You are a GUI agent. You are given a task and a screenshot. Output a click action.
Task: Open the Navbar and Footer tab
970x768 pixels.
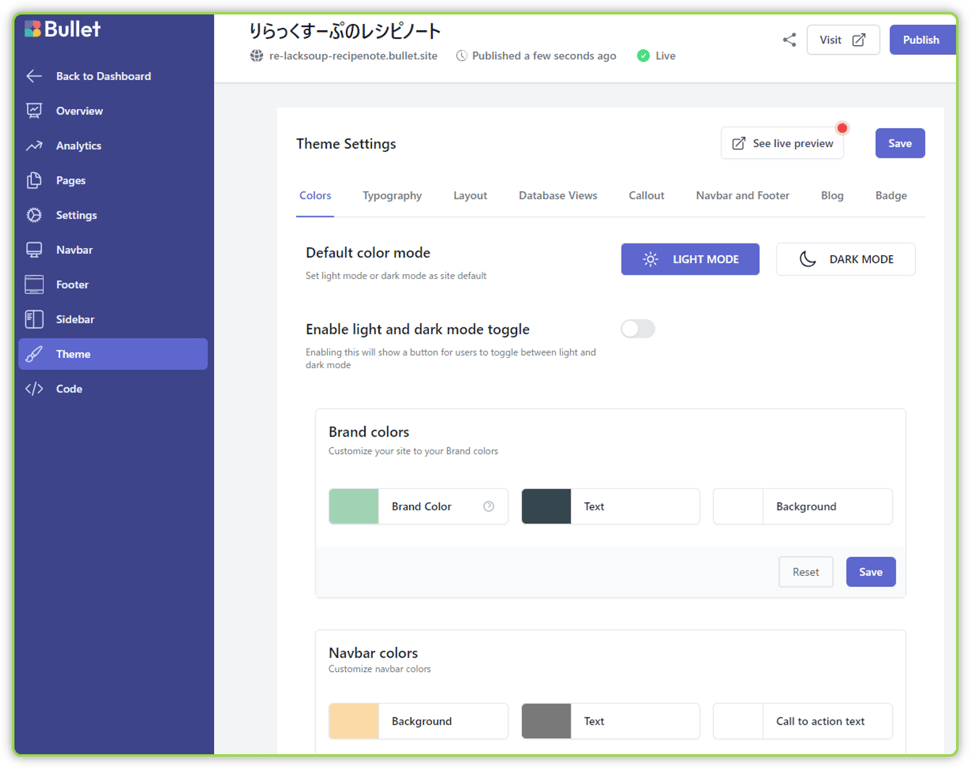pos(742,196)
